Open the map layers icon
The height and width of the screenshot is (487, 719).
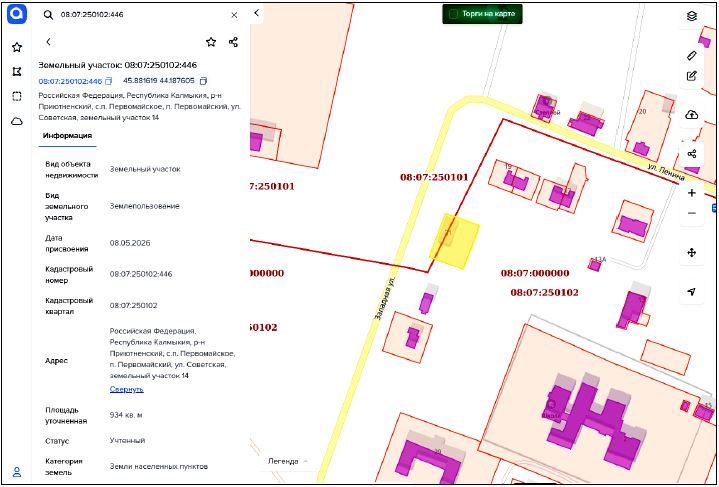tap(691, 16)
